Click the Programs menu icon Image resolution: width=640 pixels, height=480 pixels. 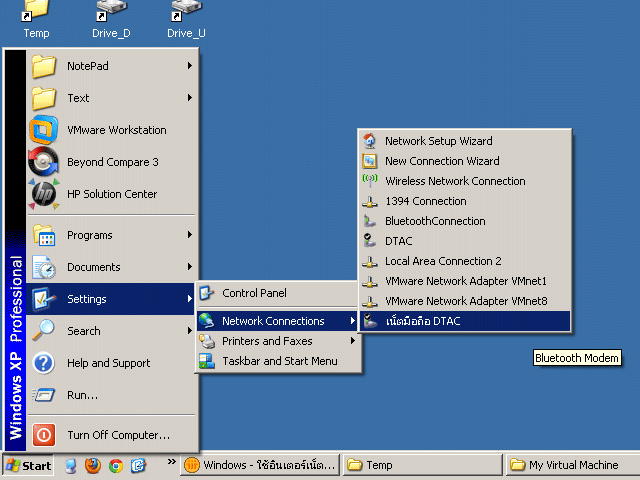pos(44,235)
